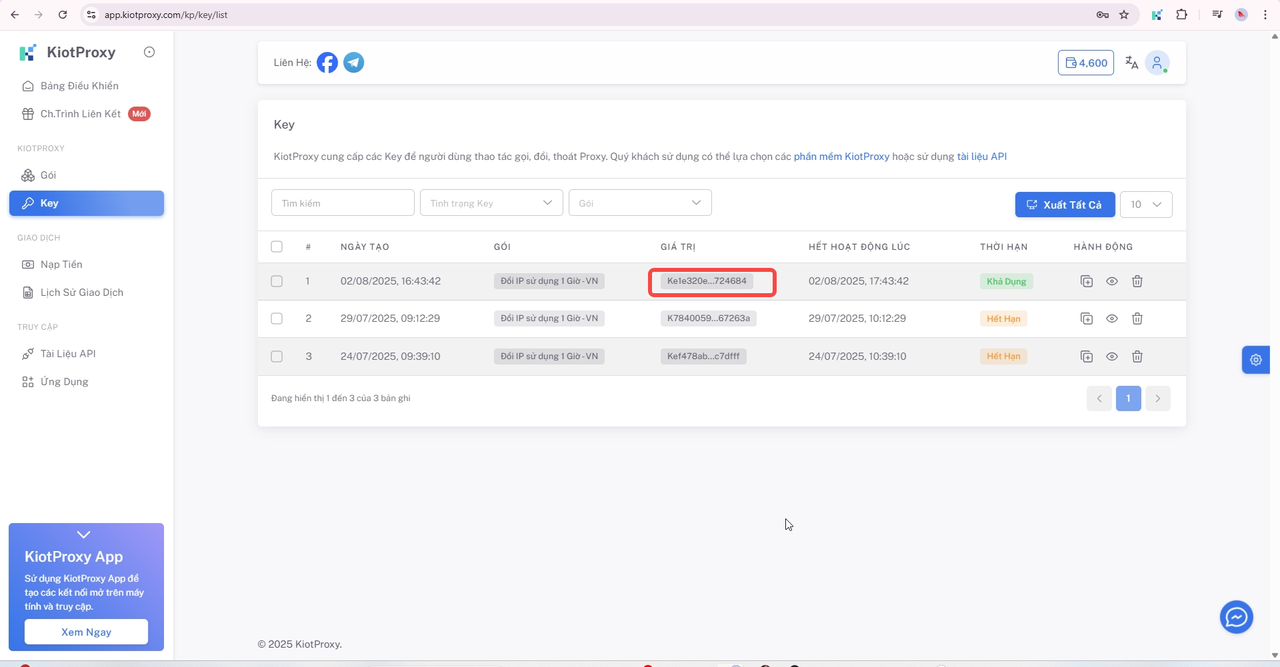Viewport: 1280px width, 667px height.
Task: Select the header checkbox to choose all keys
Action: coord(276,246)
